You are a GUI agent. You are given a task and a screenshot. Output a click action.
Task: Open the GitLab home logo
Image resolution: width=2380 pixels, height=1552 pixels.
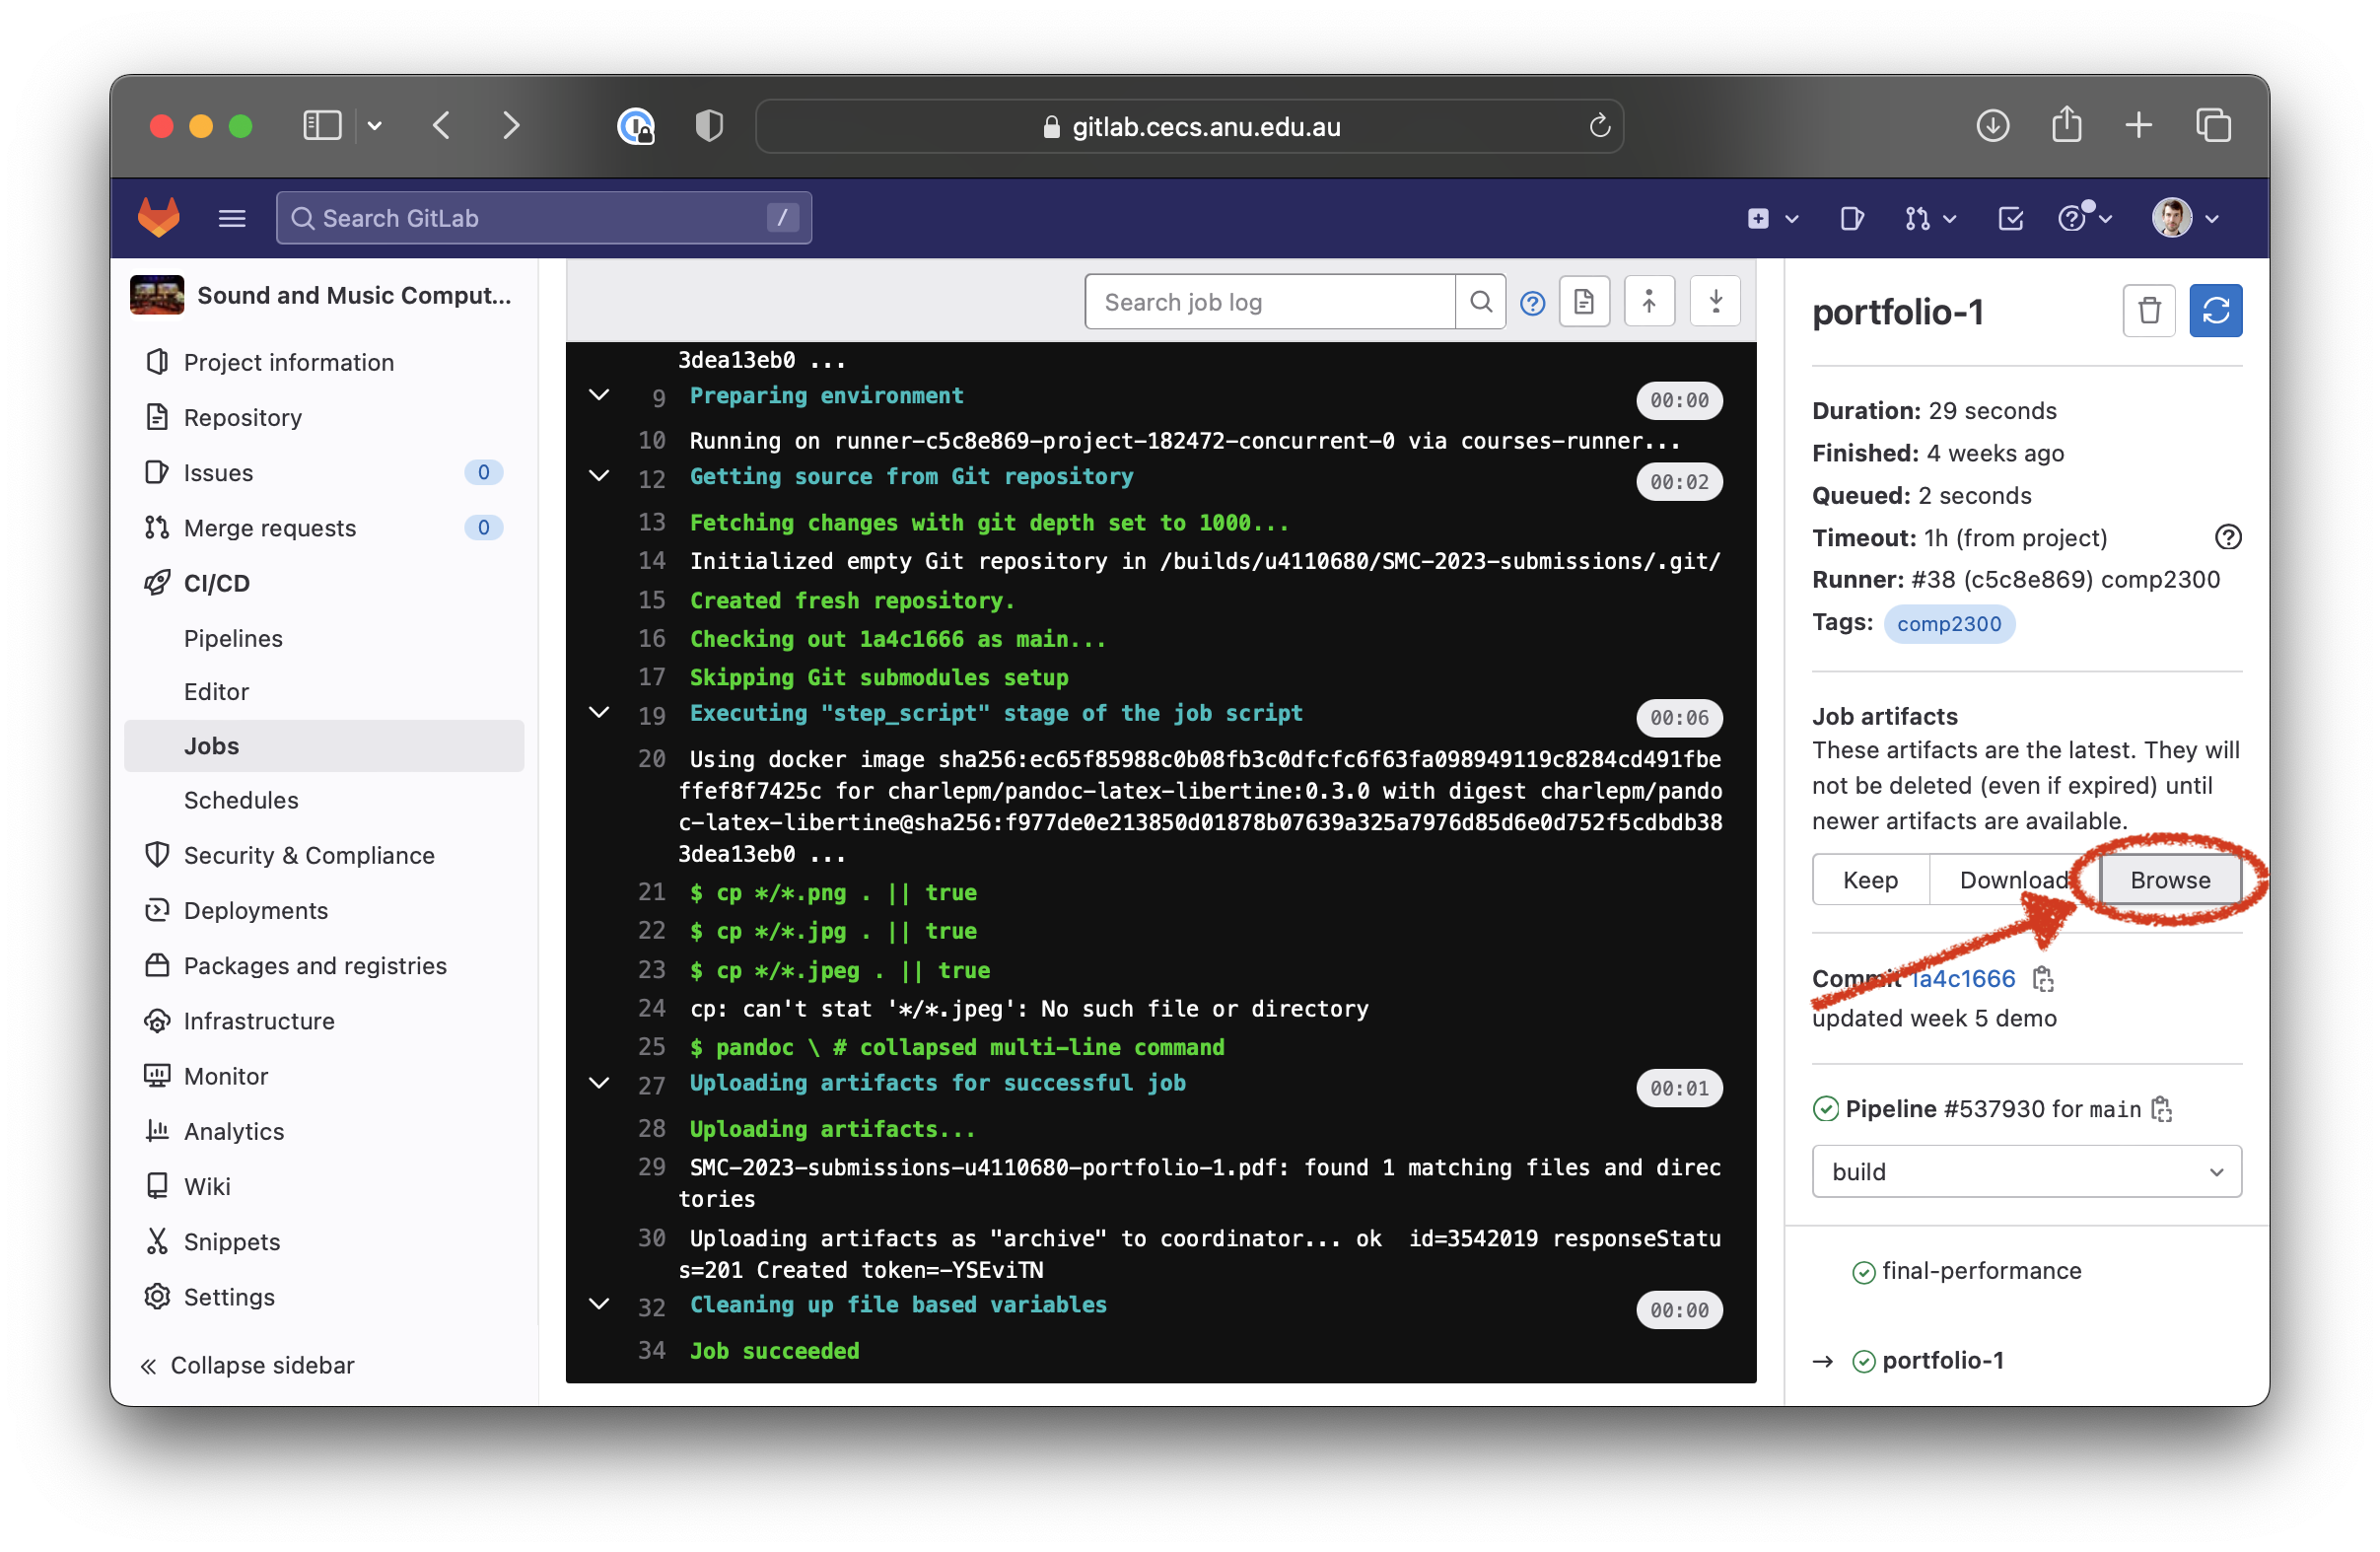[x=159, y=218]
